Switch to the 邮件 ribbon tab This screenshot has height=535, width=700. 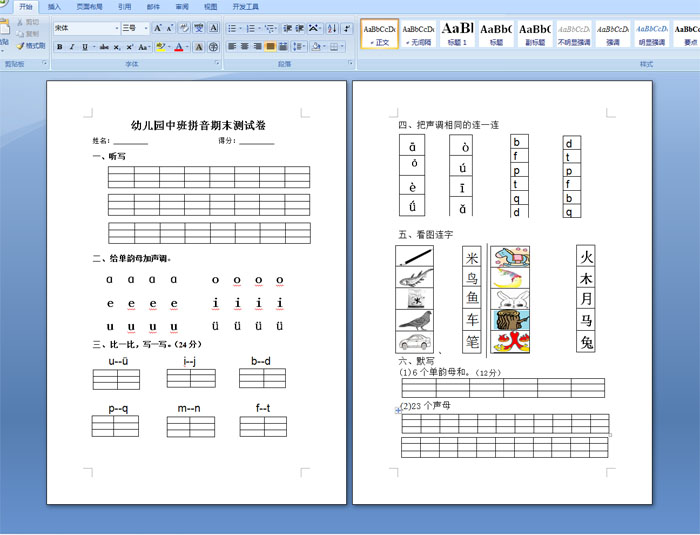(x=153, y=7)
